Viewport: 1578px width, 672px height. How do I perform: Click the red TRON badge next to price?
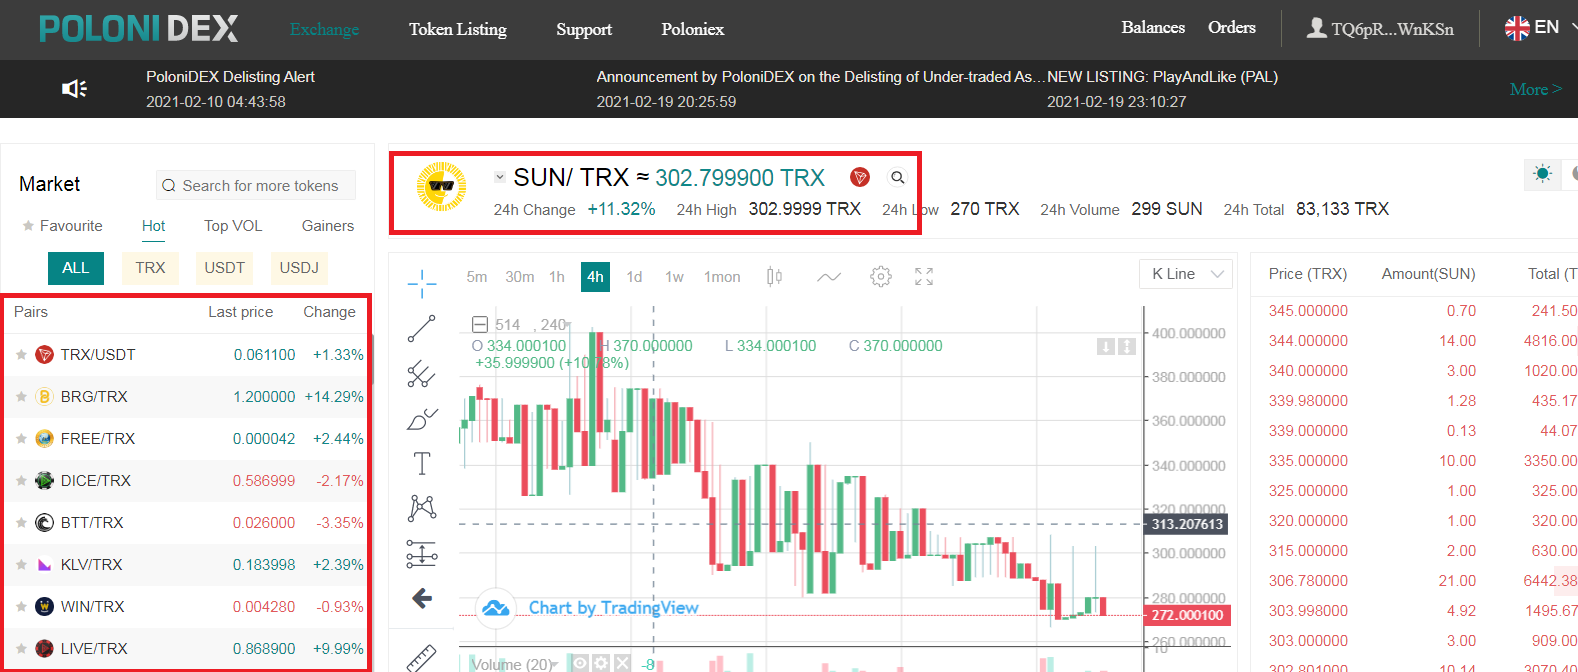click(859, 177)
